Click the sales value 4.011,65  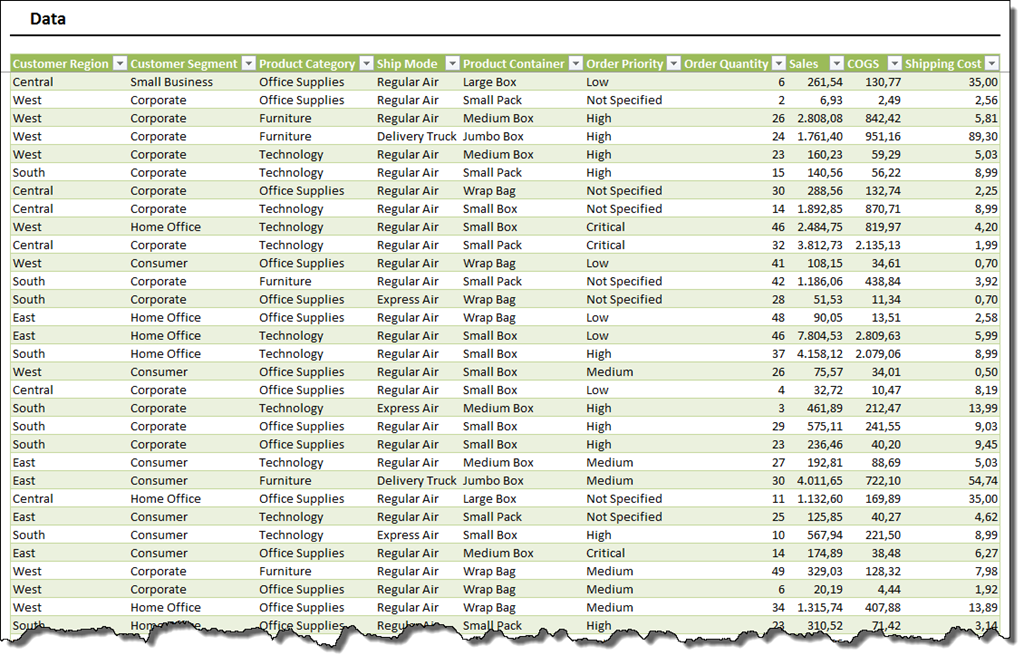(820, 481)
